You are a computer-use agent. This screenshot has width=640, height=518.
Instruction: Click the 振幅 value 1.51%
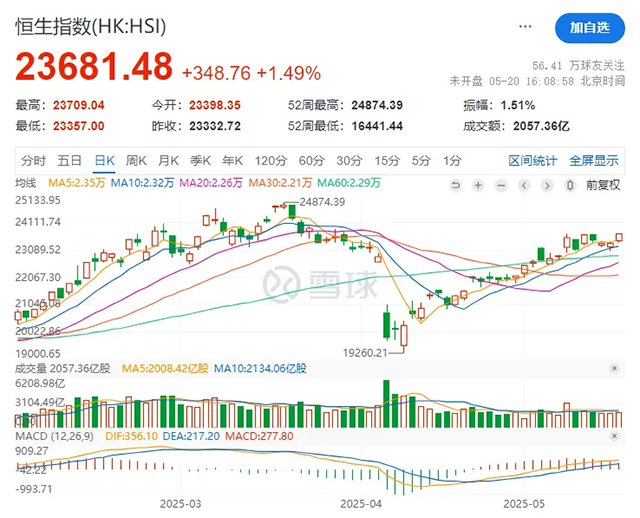tap(518, 105)
